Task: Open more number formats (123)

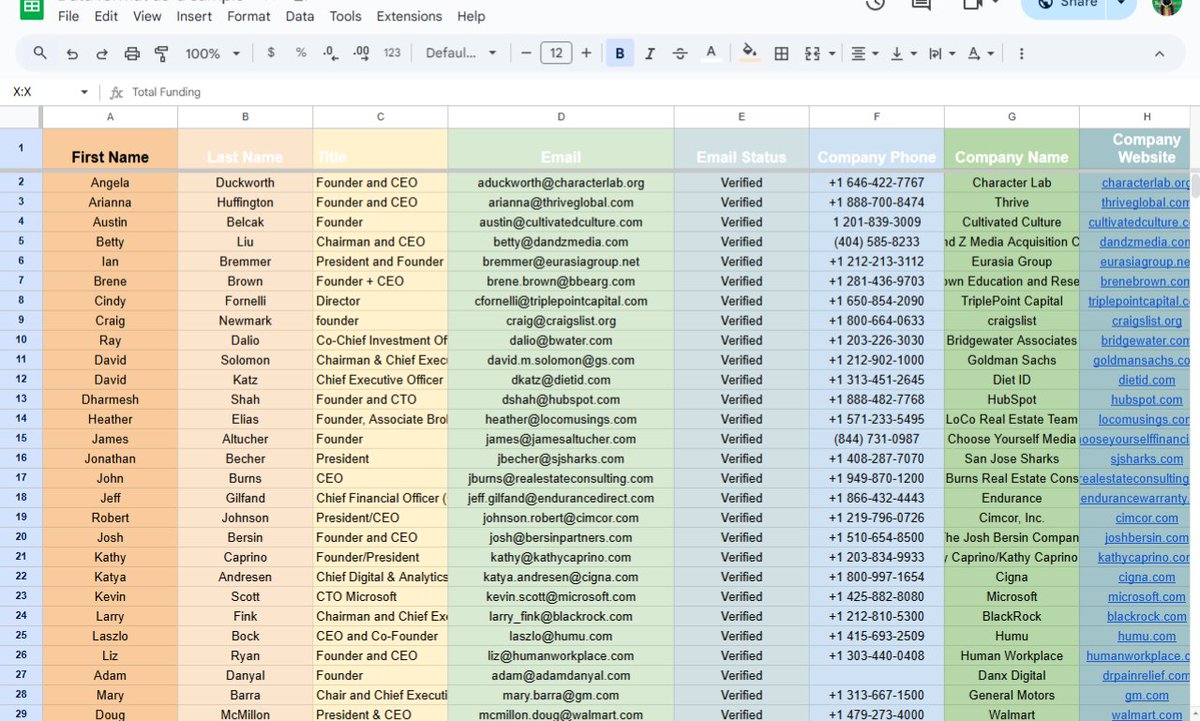Action: pyautogui.click(x=392, y=53)
